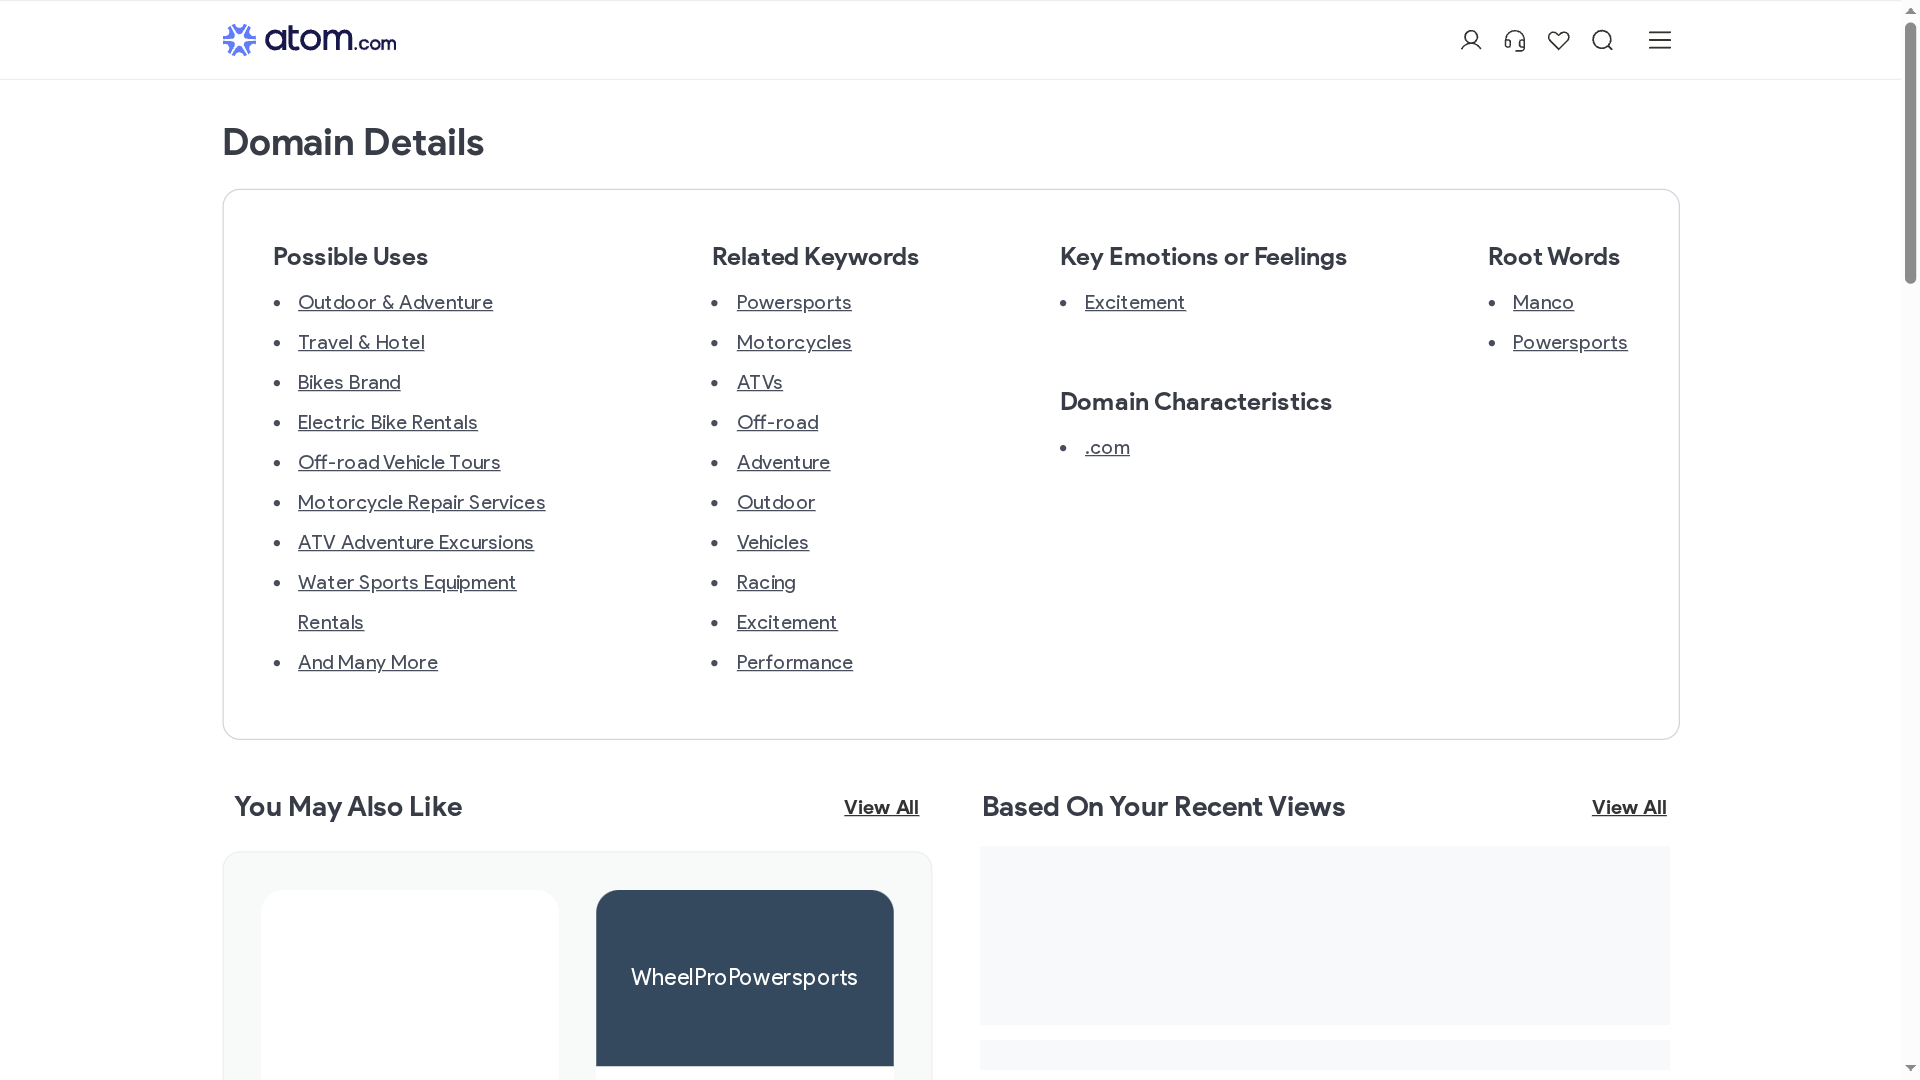Open the hamburger menu icon
This screenshot has width=1920, height=1080.
(1660, 40)
